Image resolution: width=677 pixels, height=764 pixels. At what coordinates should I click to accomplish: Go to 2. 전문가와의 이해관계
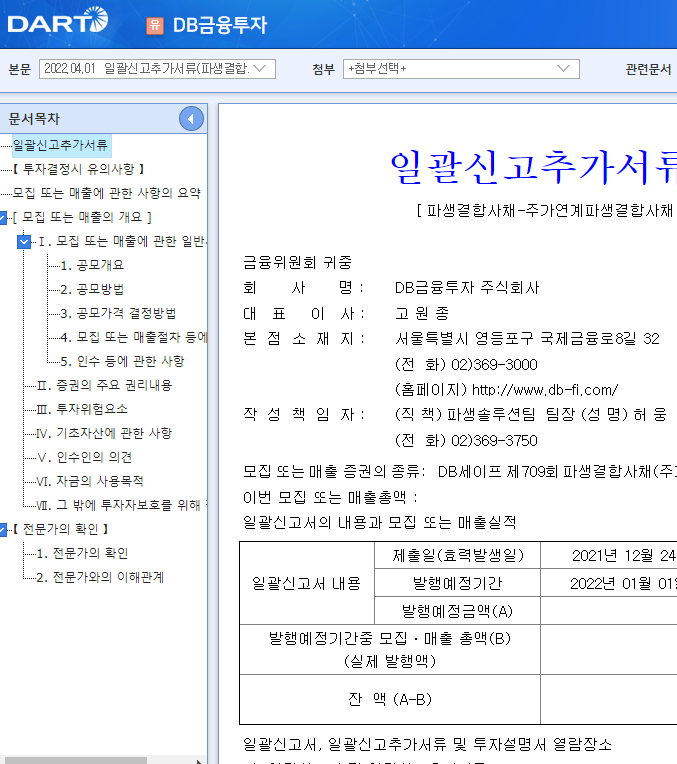click(100, 577)
